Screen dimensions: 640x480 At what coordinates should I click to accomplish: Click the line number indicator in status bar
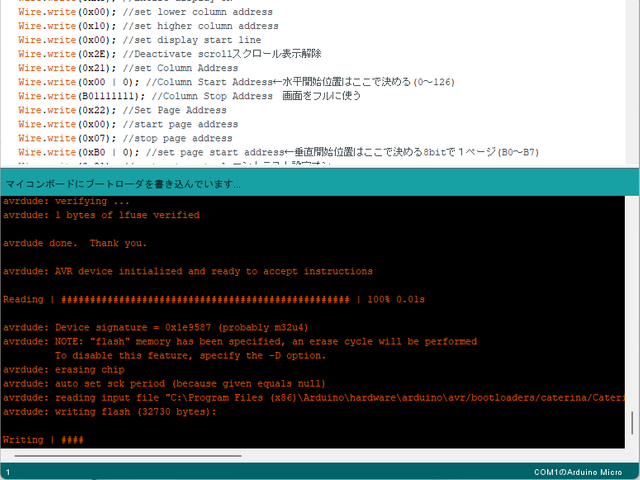tap(8, 471)
